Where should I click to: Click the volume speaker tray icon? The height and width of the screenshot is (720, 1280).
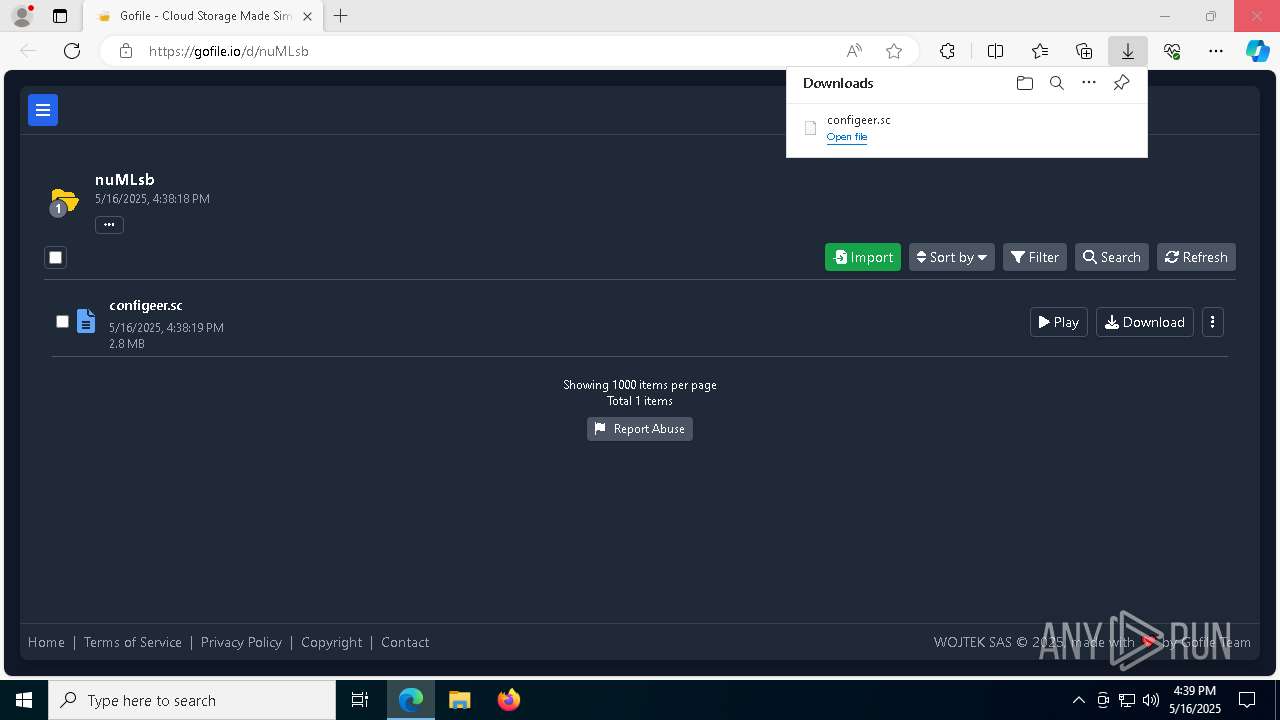[x=1151, y=700]
